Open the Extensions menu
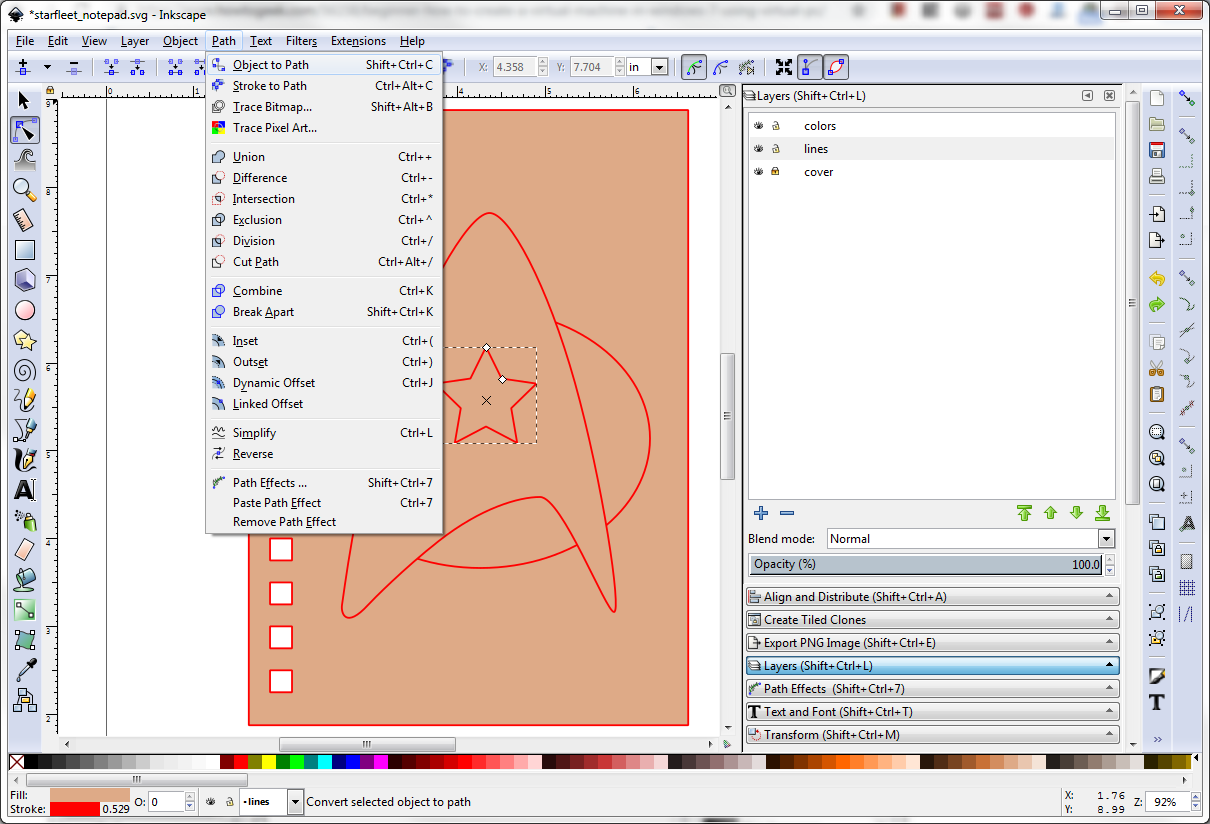Screen dimensions: 1210x824 [x=358, y=41]
